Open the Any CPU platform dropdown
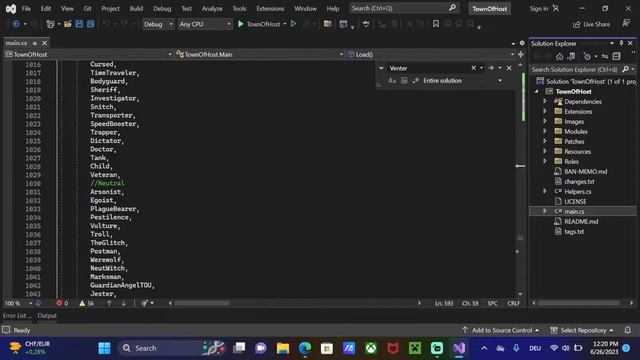The image size is (640, 360). point(204,24)
